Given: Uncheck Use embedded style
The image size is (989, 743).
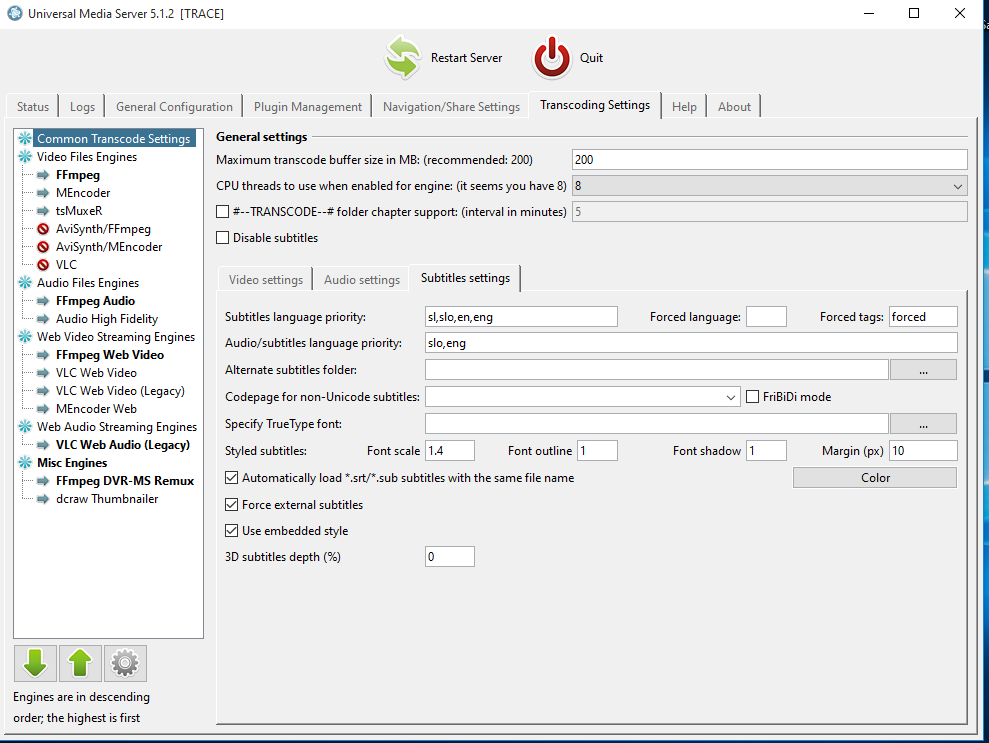Looking at the screenshot, I should (x=231, y=530).
